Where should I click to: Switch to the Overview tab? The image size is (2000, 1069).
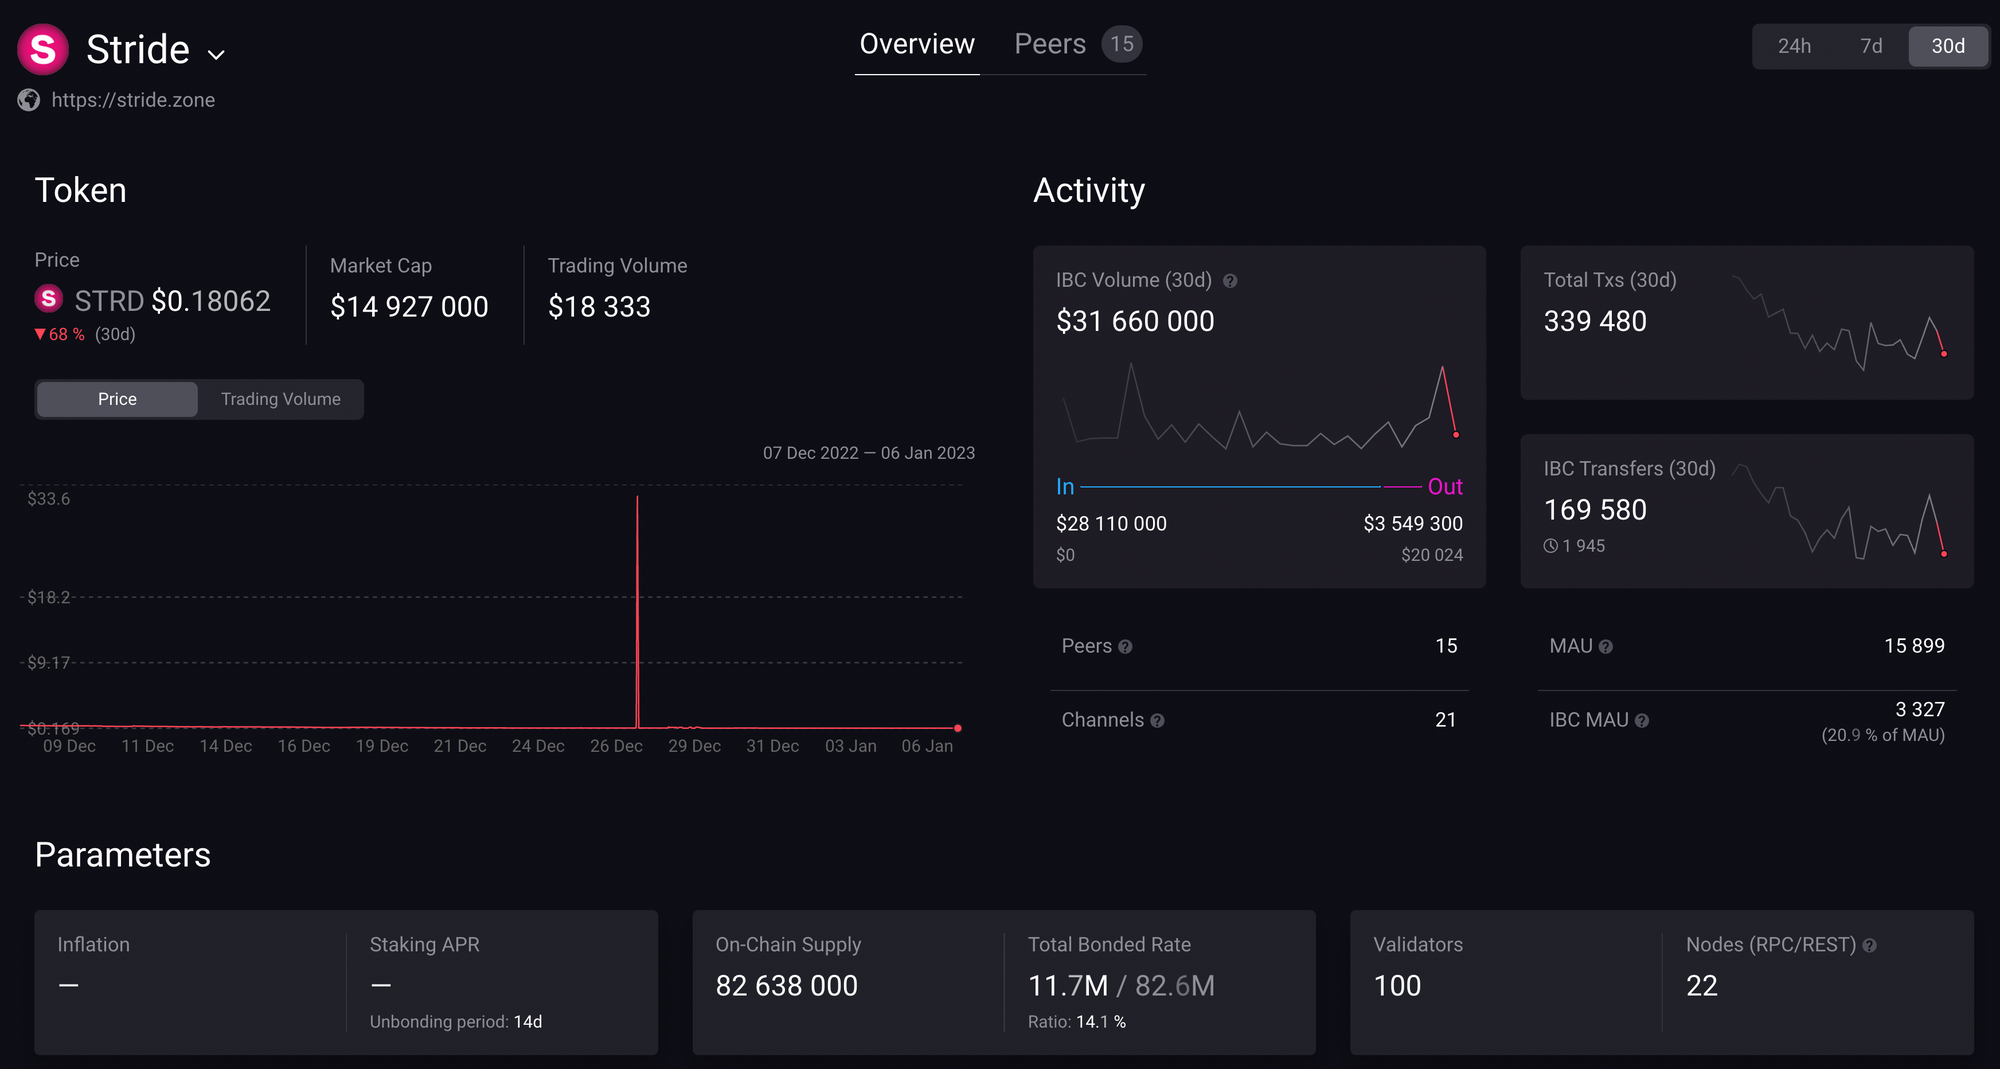point(917,44)
